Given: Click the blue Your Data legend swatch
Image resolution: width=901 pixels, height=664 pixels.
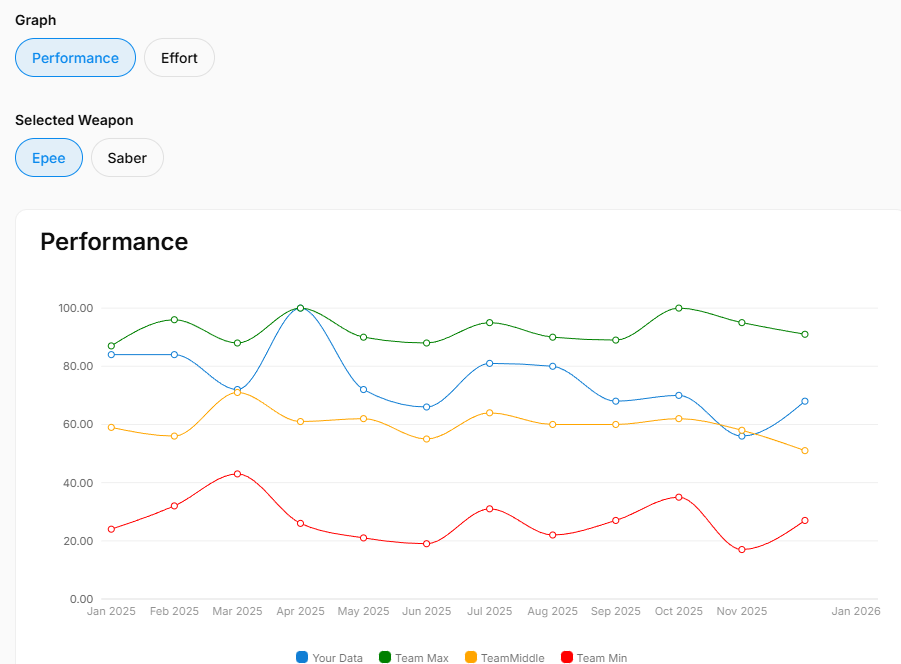Looking at the screenshot, I should click(x=302, y=657).
